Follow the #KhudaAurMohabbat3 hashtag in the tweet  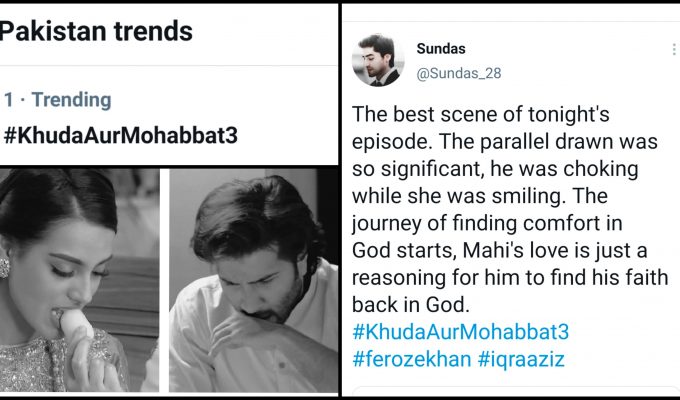[462, 331]
